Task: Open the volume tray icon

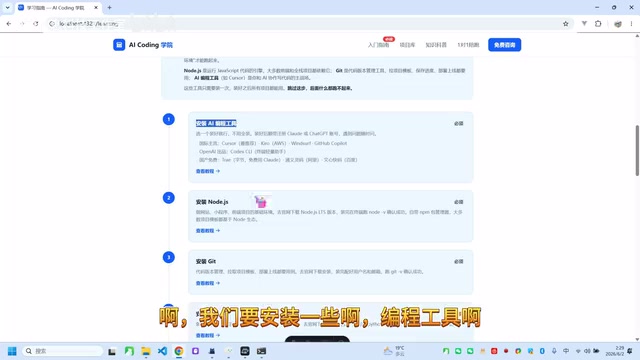Action: click(587, 351)
